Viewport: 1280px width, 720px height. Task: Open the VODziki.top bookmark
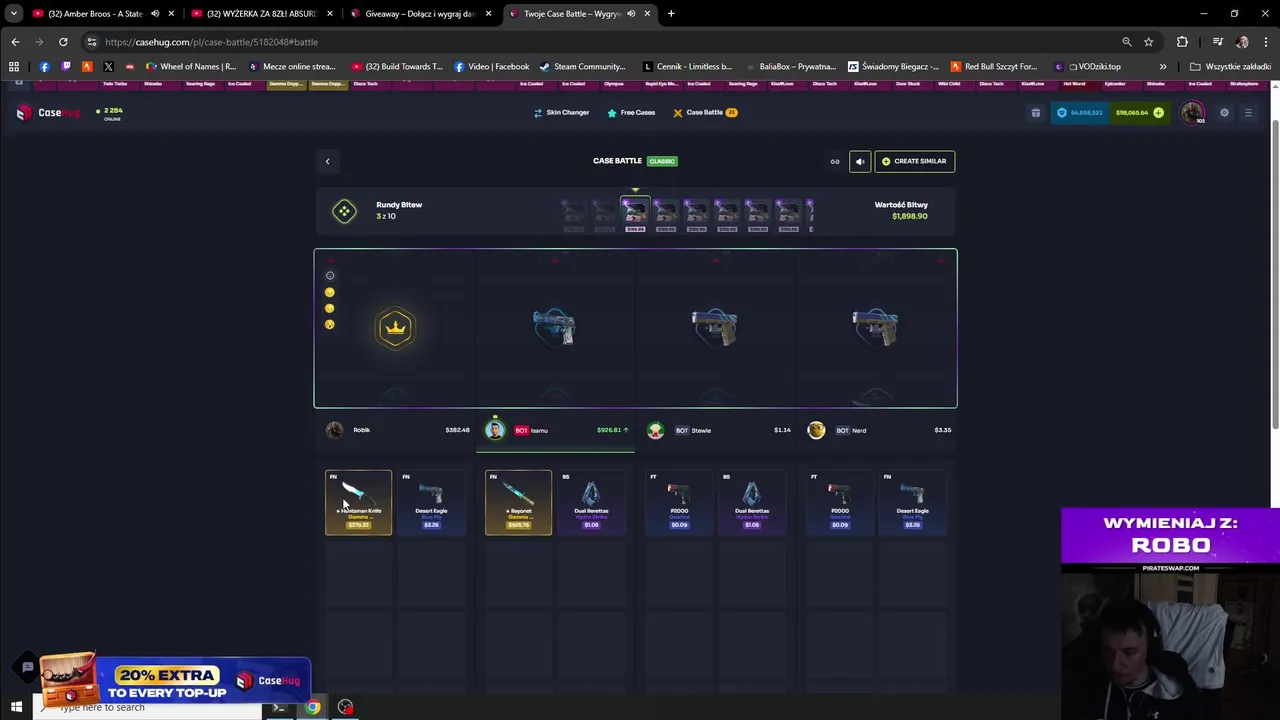click(1088, 67)
